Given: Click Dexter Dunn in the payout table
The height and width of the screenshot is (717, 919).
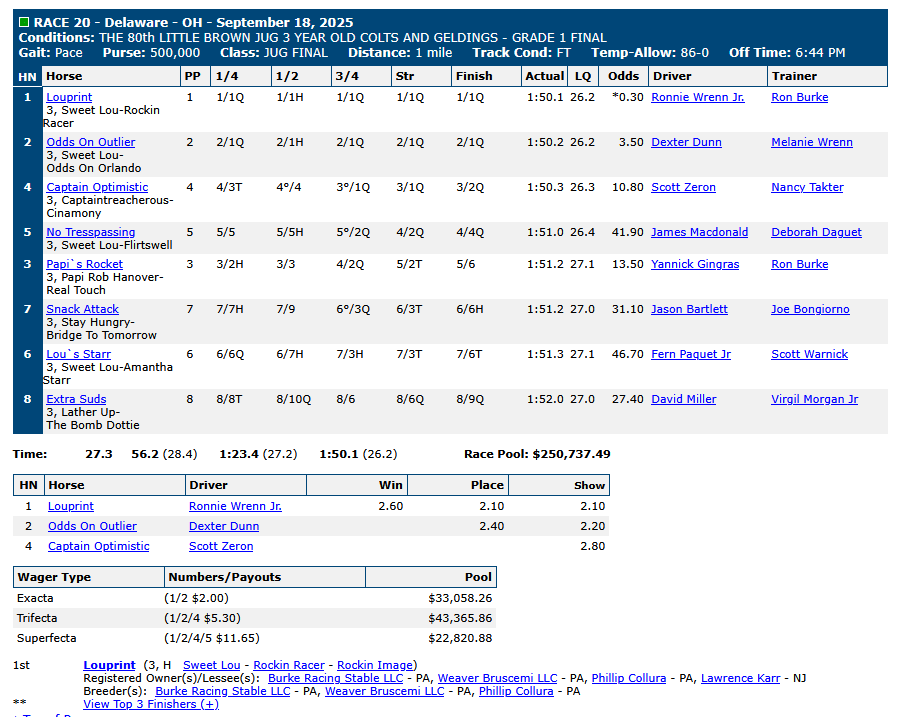Looking at the screenshot, I should [x=220, y=526].
